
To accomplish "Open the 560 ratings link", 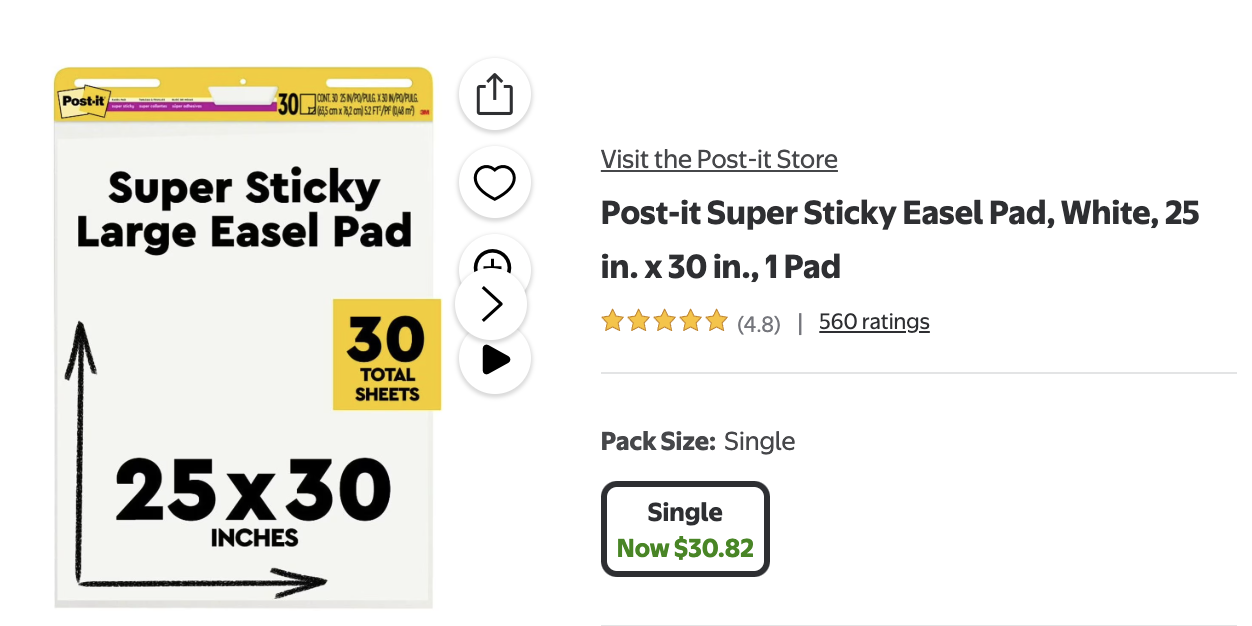I will click(874, 322).
